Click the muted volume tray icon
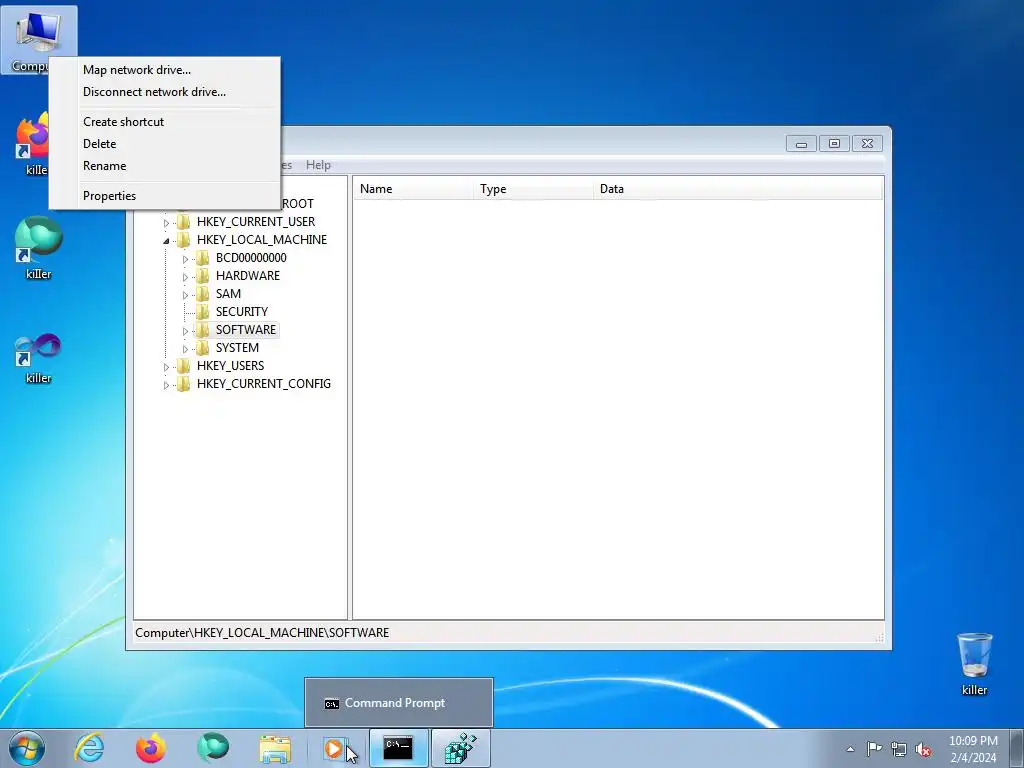This screenshot has width=1024, height=768. [923, 749]
